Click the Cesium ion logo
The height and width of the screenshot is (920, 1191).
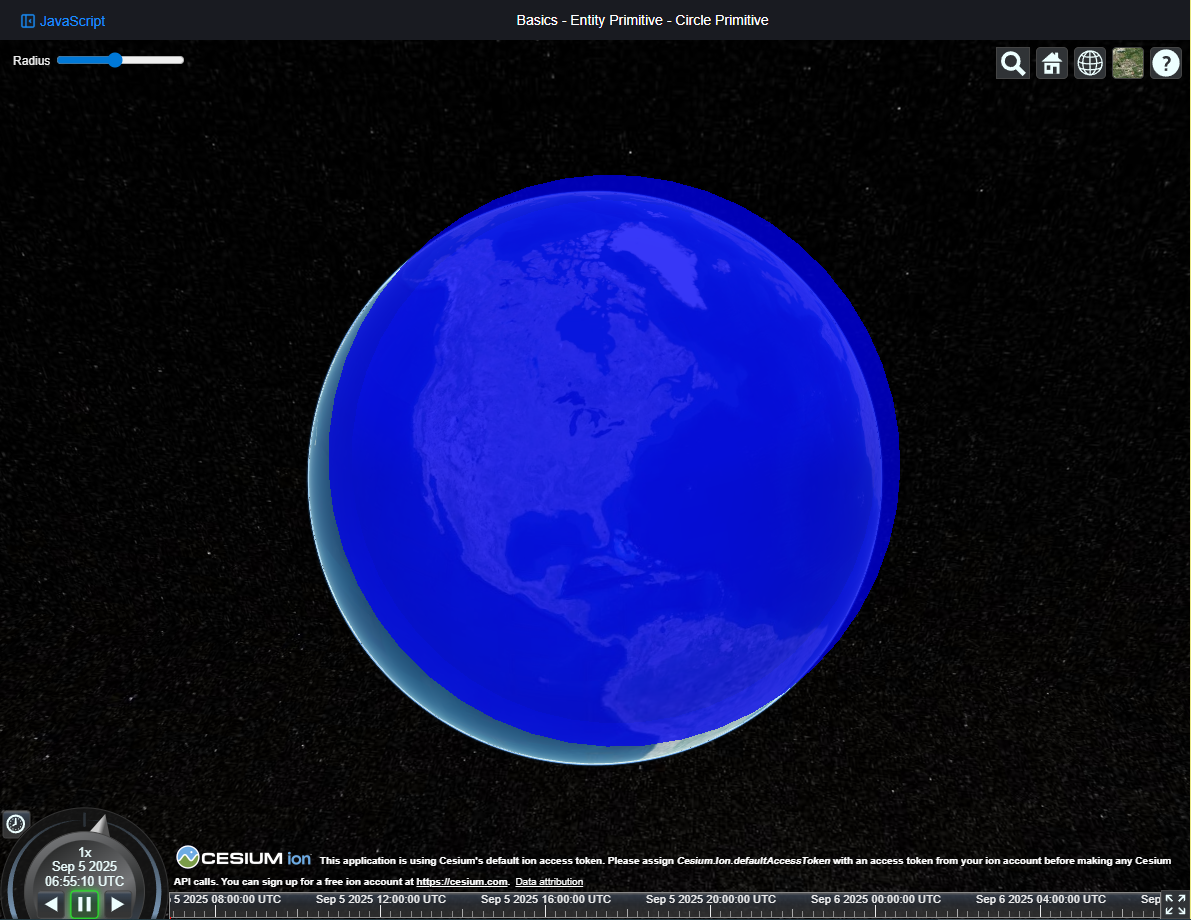click(244, 858)
